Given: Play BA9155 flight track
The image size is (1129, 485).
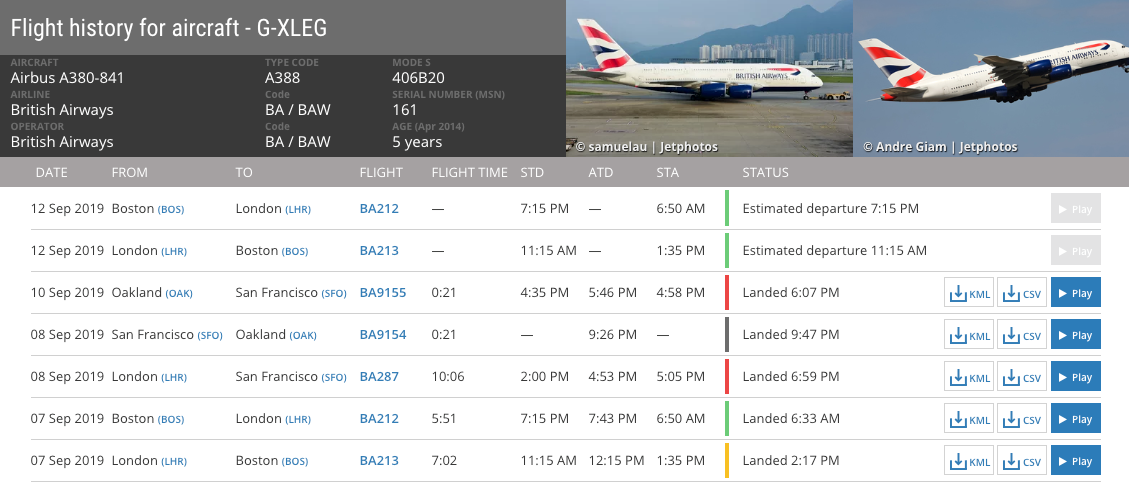Looking at the screenshot, I should point(1075,293).
